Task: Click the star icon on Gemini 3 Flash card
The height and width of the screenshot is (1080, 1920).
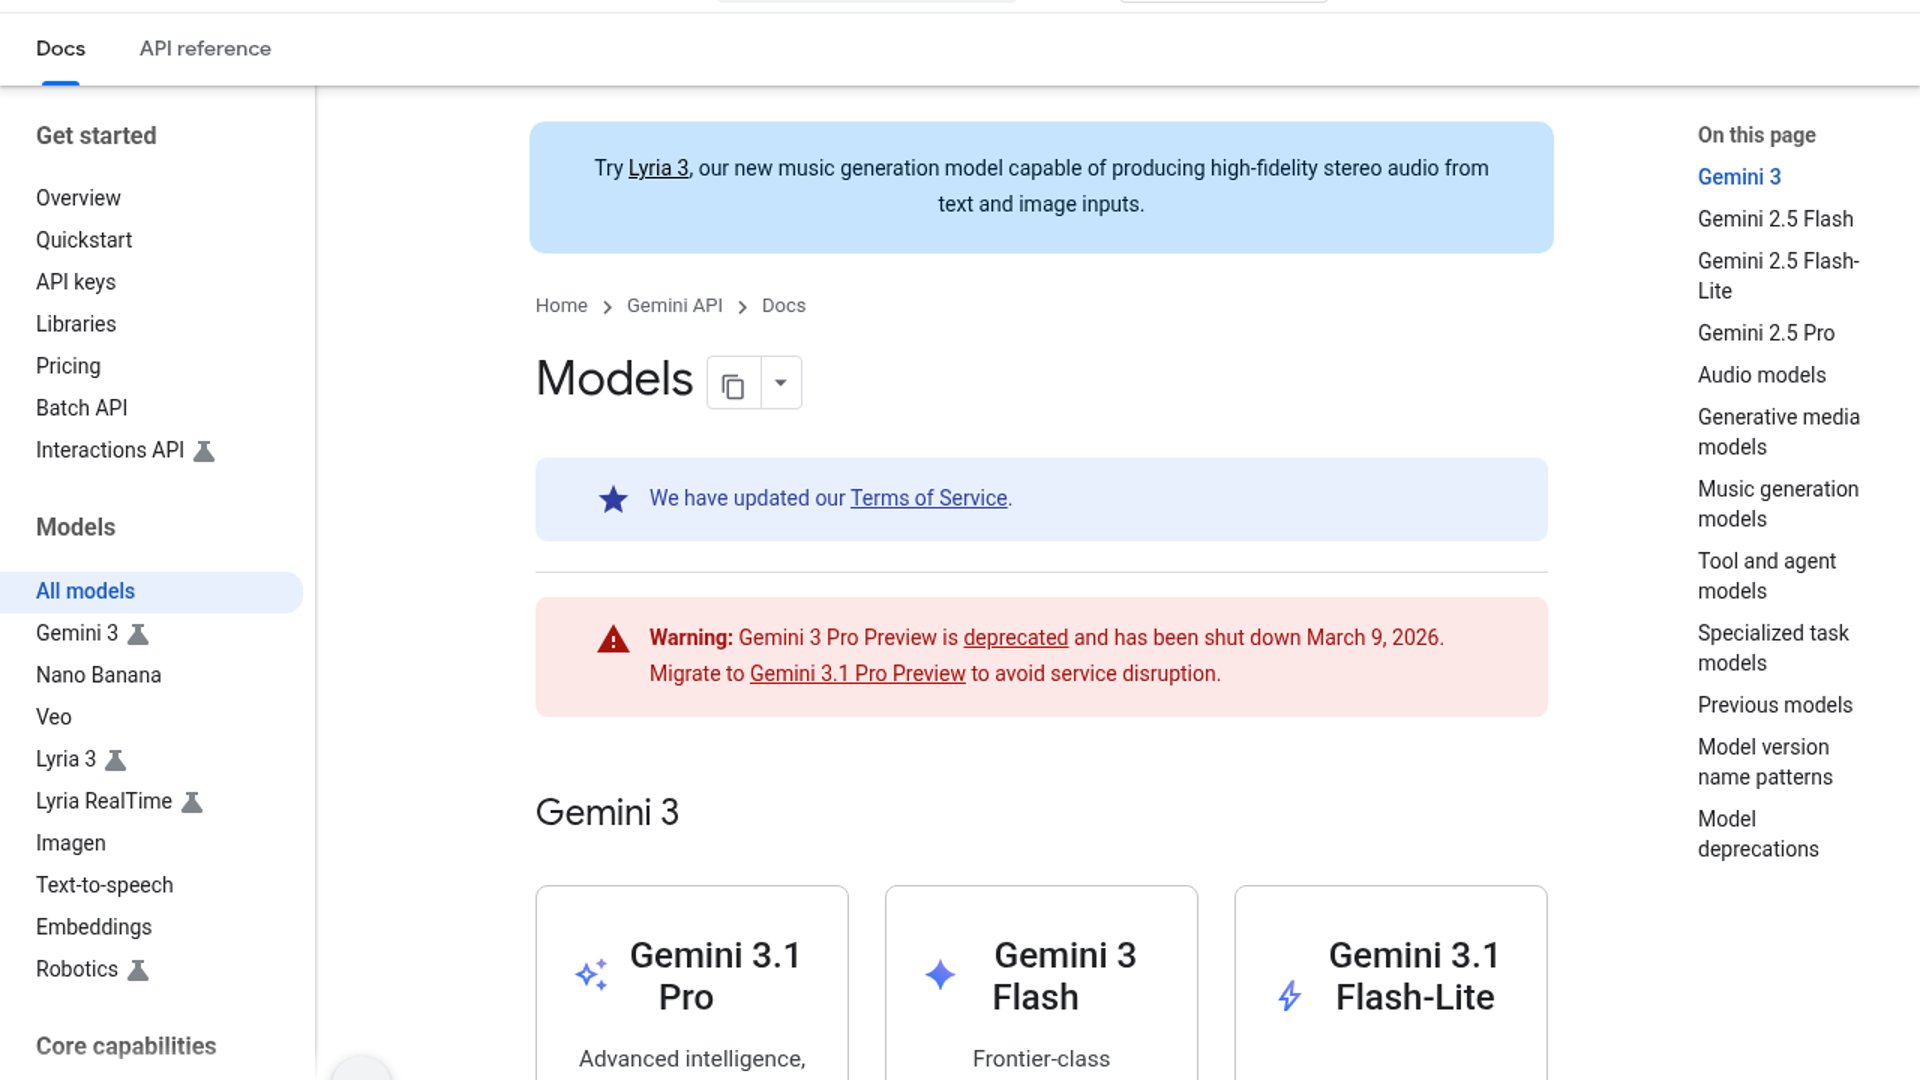Action: (940, 975)
